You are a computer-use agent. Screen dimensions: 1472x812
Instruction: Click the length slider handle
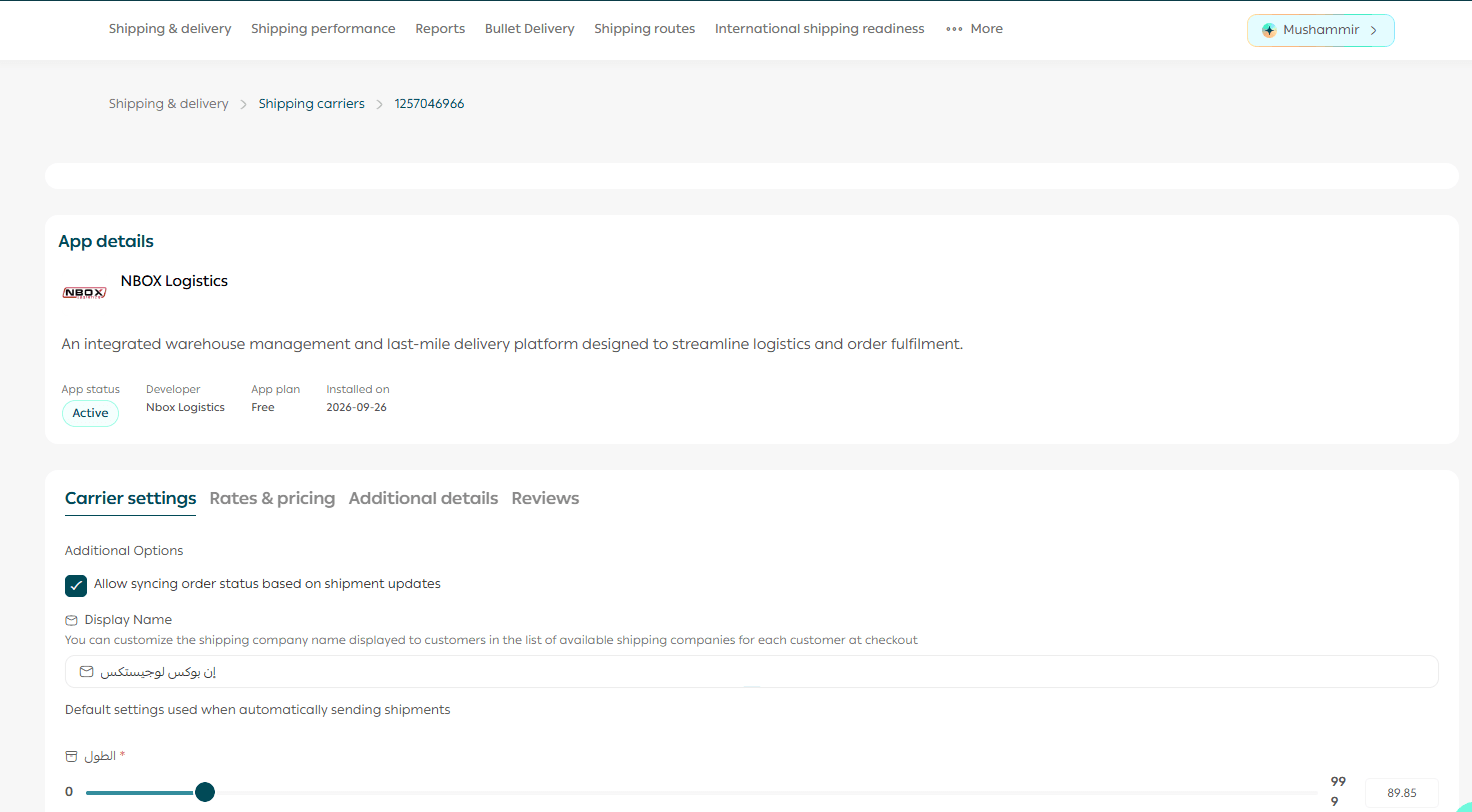point(205,792)
